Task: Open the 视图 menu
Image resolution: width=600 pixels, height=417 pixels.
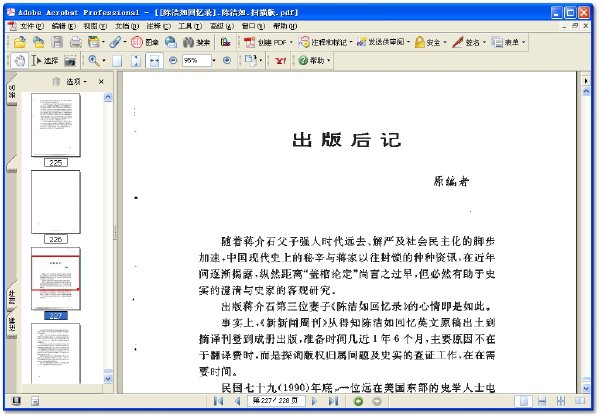Action: (95, 26)
